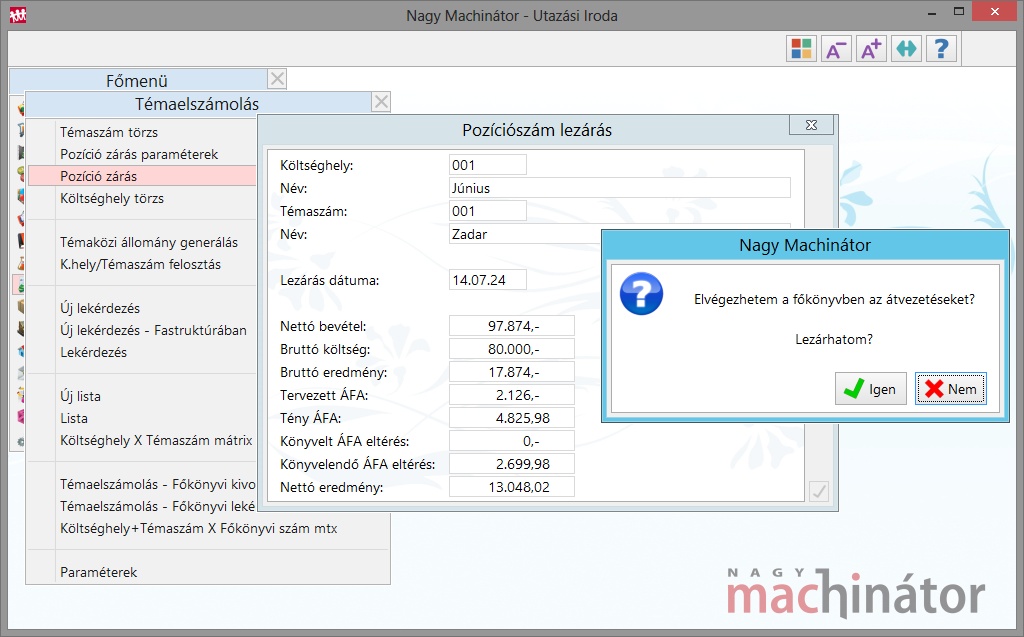The height and width of the screenshot is (637, 1024).
Task: Click the app logo in the title bar
Action: point(18,14)
